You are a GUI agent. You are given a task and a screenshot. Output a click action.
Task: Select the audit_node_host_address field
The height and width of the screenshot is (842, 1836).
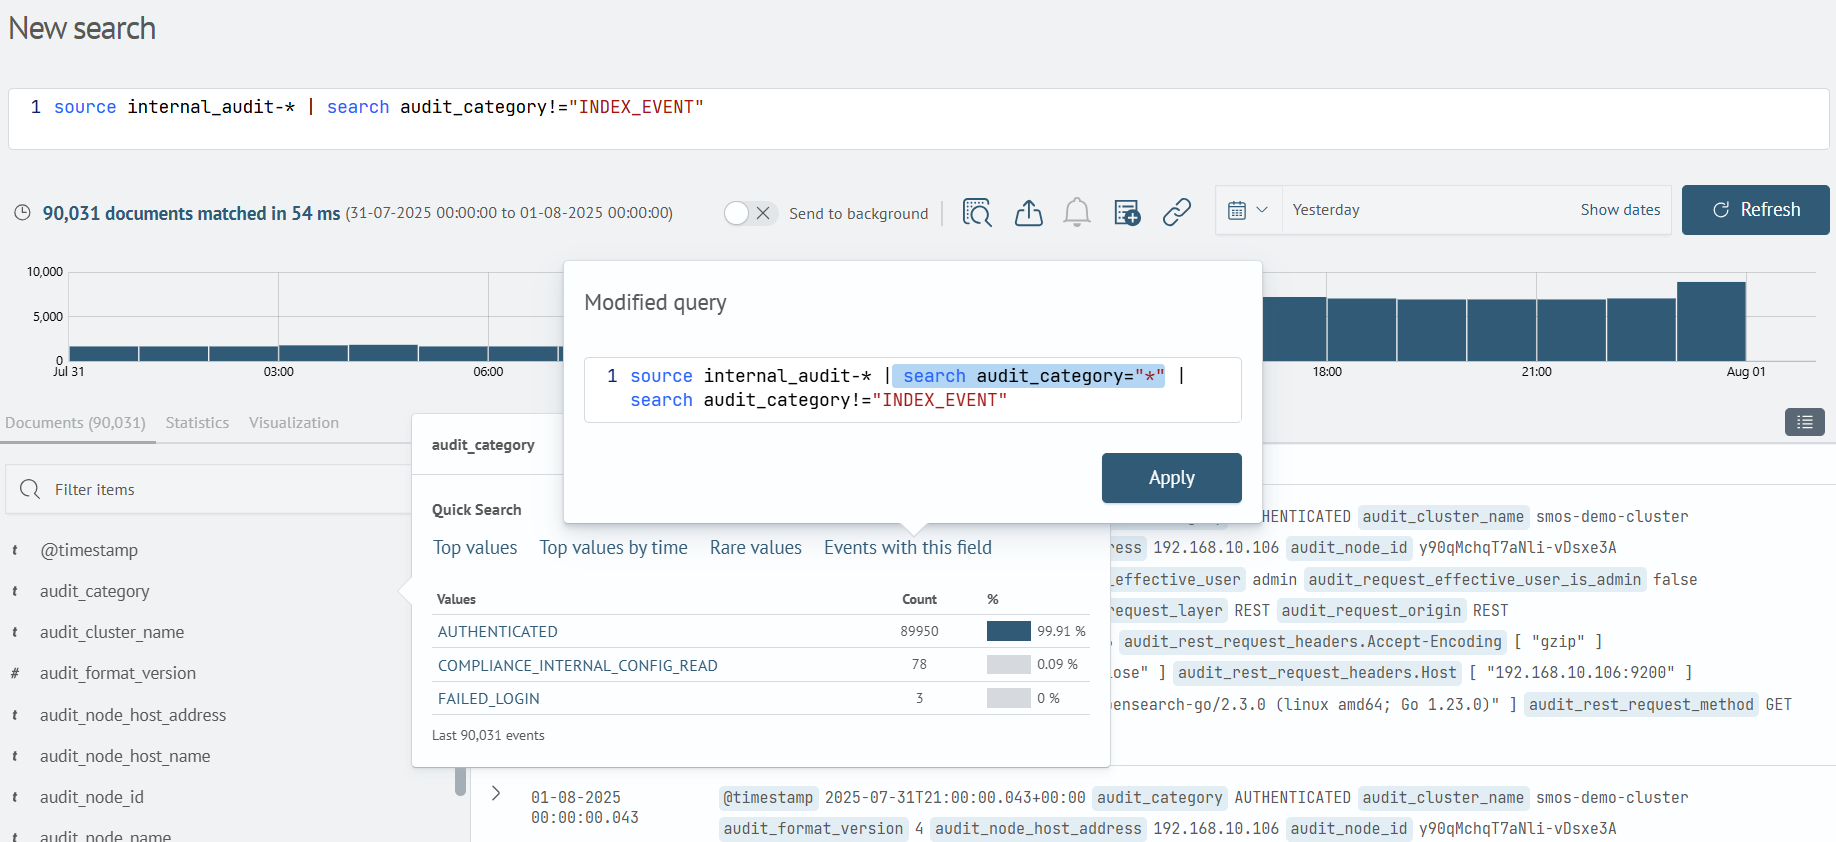[133, 715]
